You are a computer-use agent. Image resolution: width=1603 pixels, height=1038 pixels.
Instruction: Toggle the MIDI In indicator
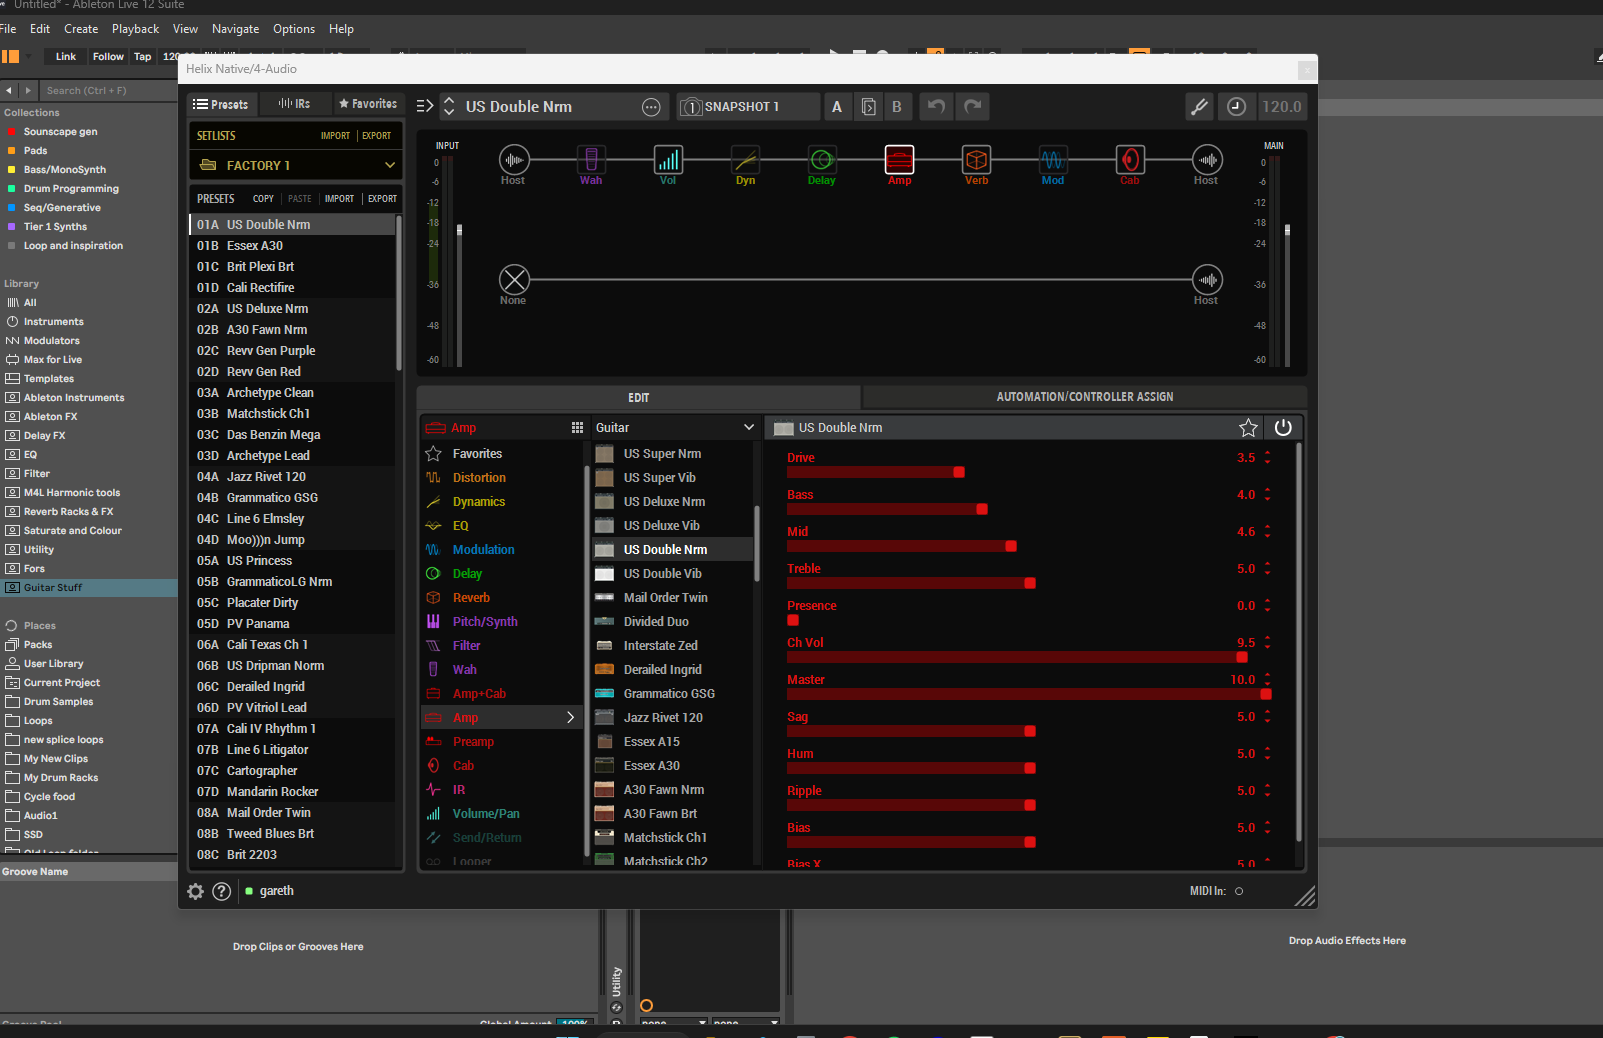click(1239, 891)
